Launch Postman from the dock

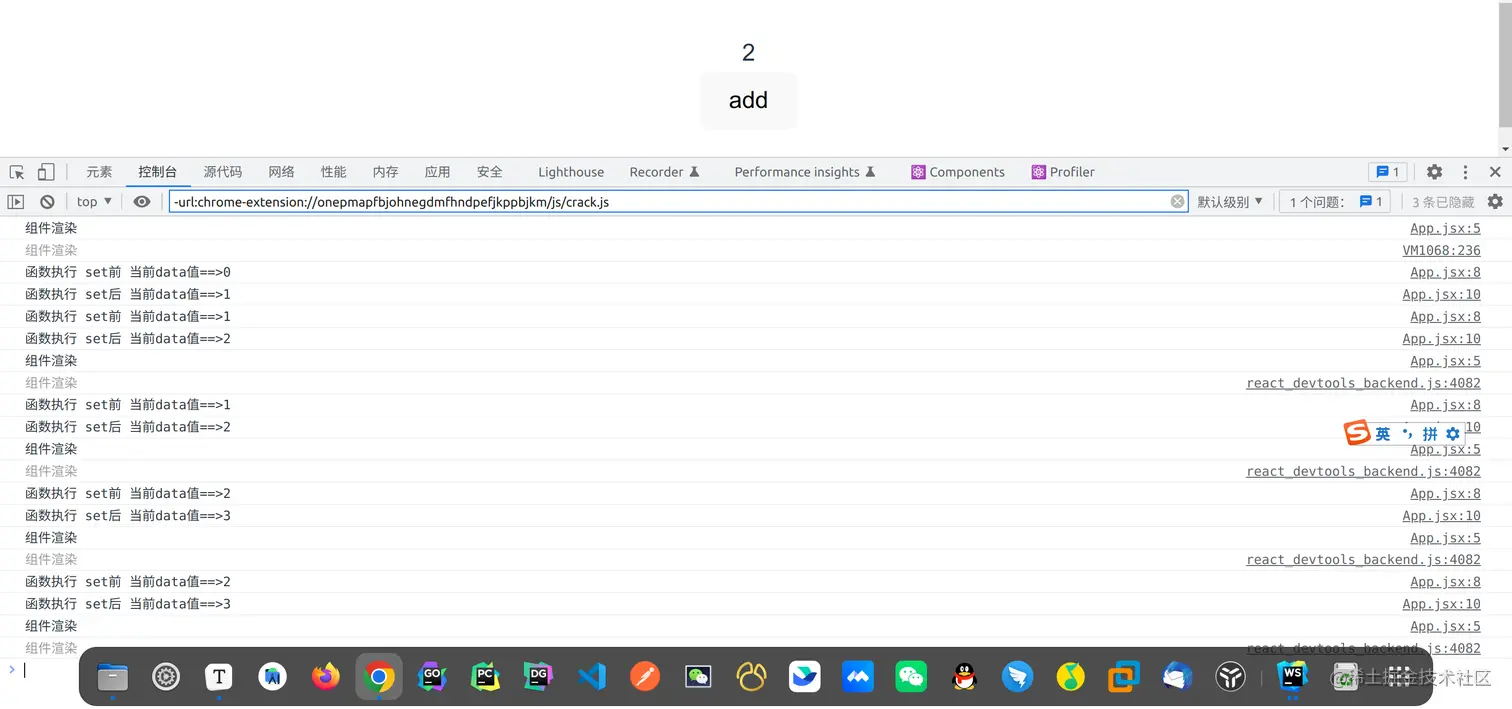click(645, 677)
